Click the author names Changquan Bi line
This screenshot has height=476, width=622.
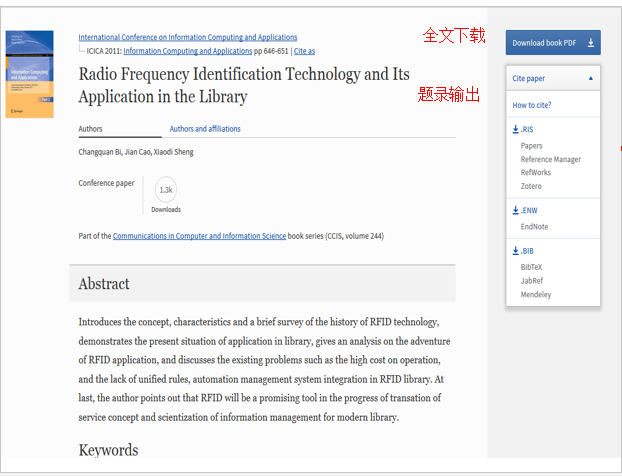136,152
